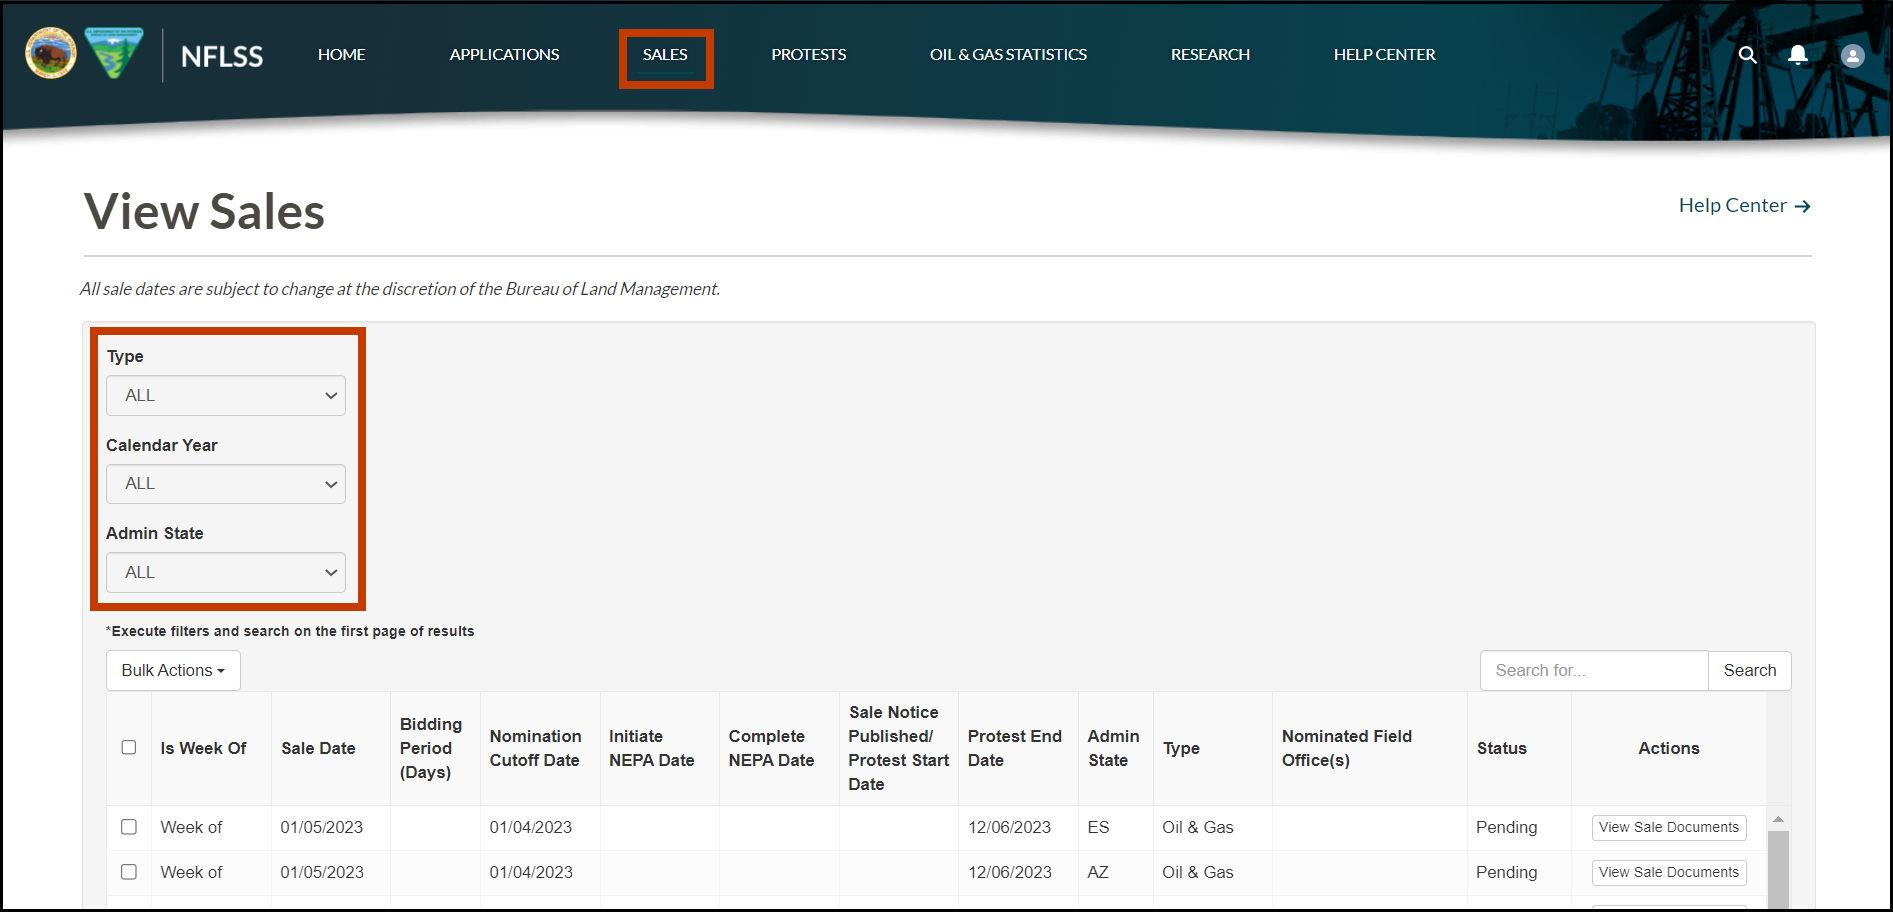Screen dimensions: 1893x921
Task: Open the search magnifier icon
Action: 1748,55
